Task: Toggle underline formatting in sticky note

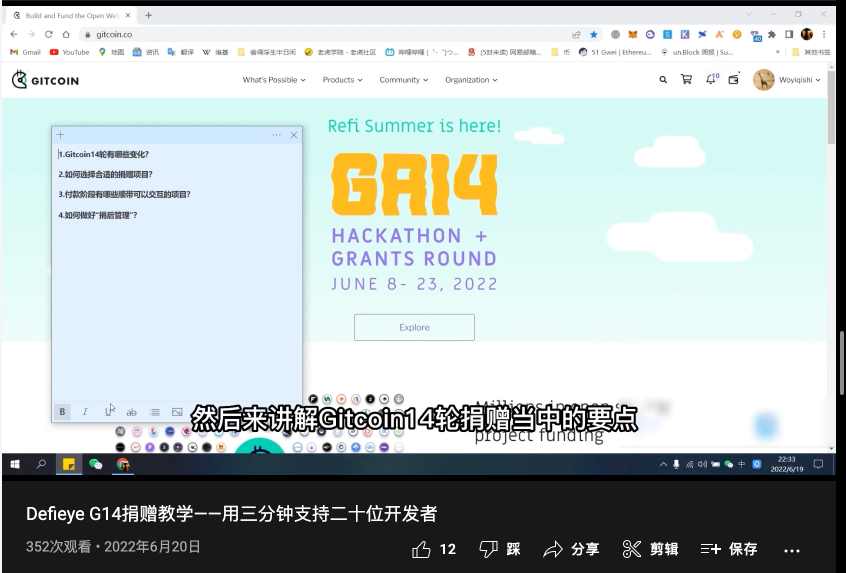Action: click(109, 412)
